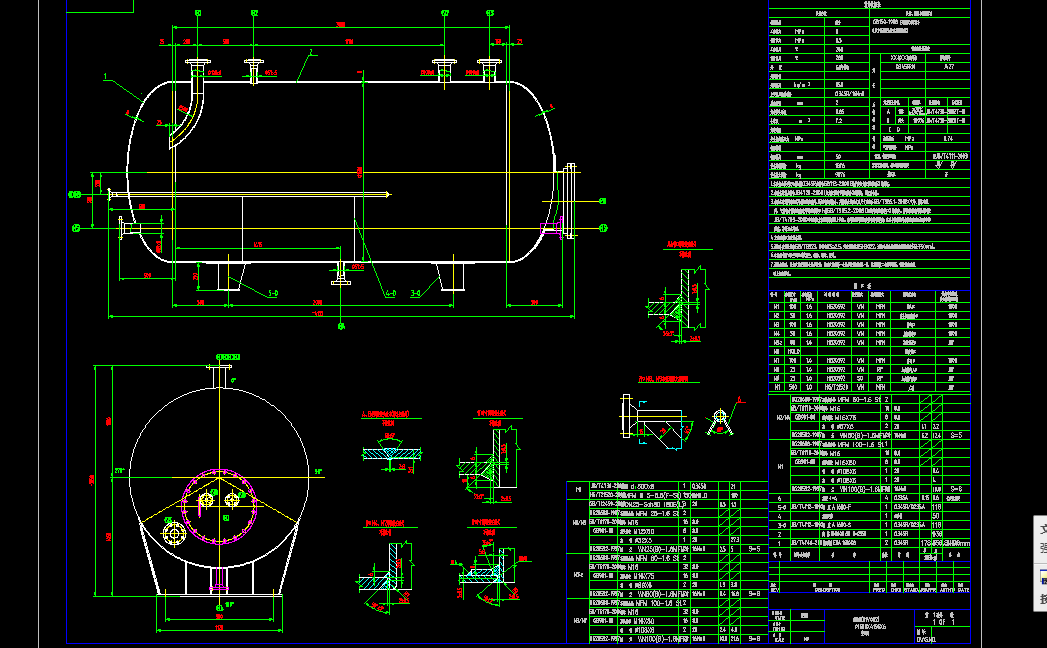
Task: Click the DESCRIPTION label in the revision block
Action: (x=820, y=590)
